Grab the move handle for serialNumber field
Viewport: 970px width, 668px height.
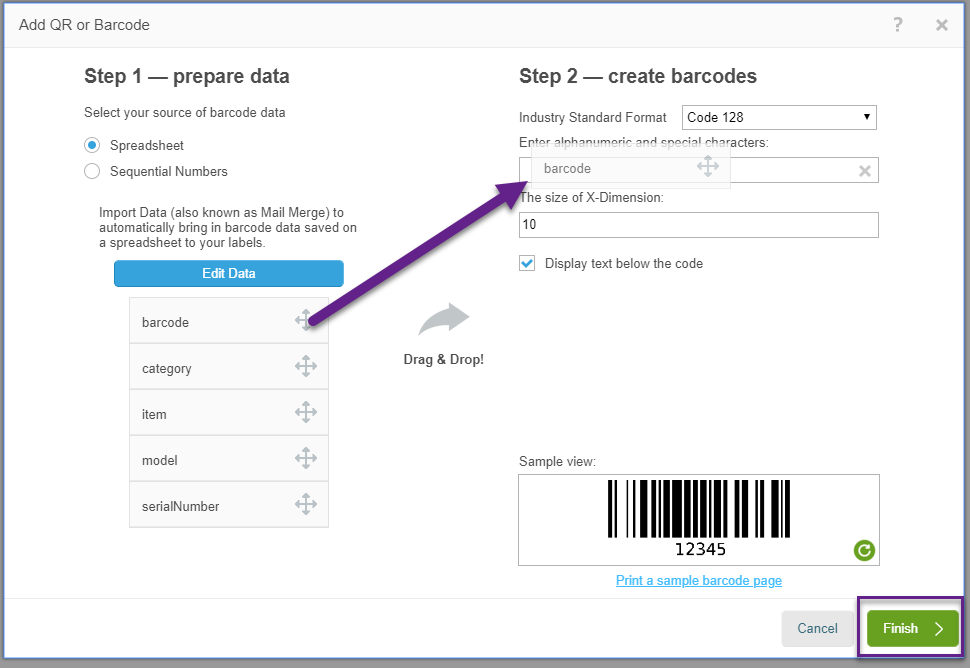coord(306,504)
